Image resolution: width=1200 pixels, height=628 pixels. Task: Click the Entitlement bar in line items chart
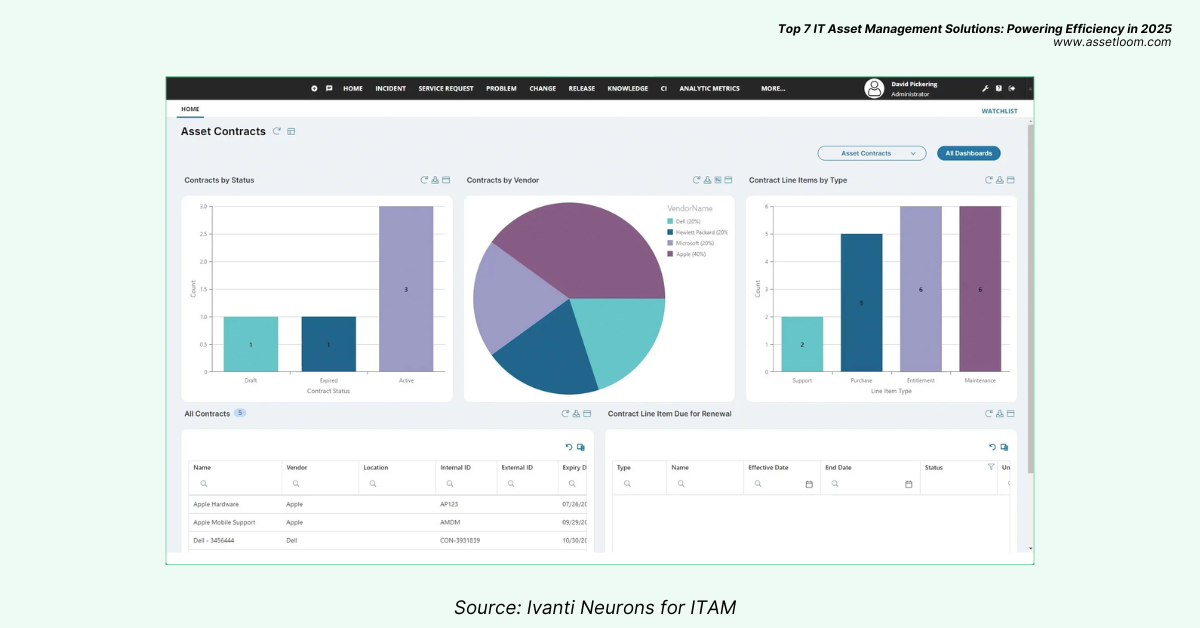tap(921, 289)
